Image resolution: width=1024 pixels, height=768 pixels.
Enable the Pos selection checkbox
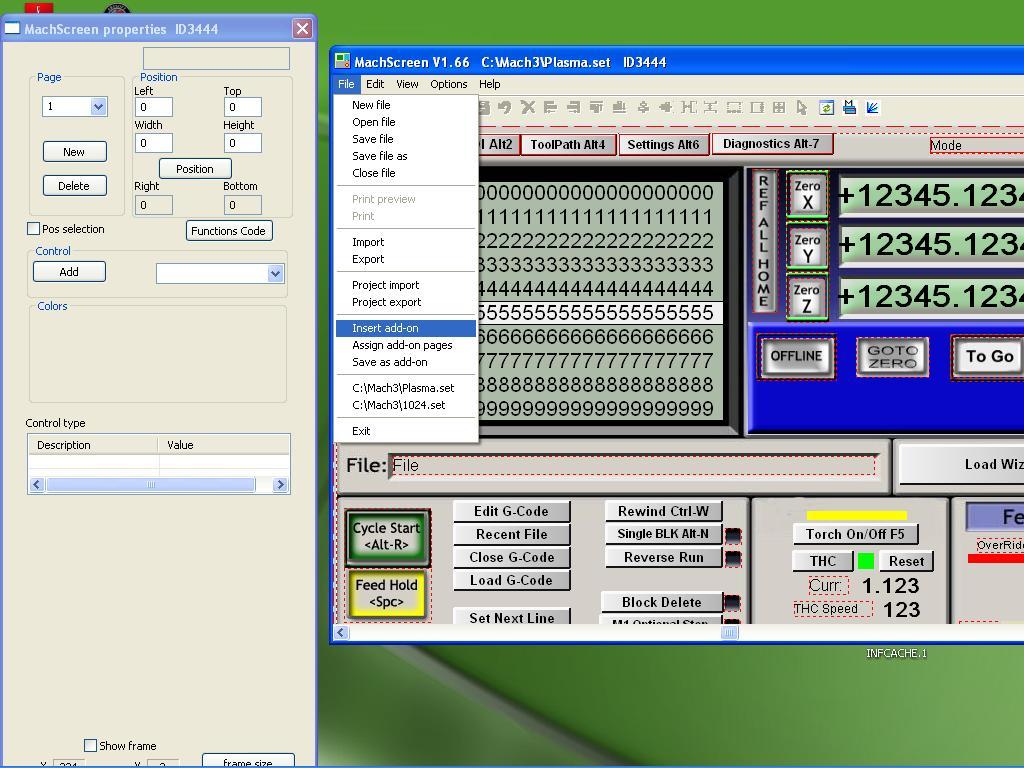coord(33,229)
